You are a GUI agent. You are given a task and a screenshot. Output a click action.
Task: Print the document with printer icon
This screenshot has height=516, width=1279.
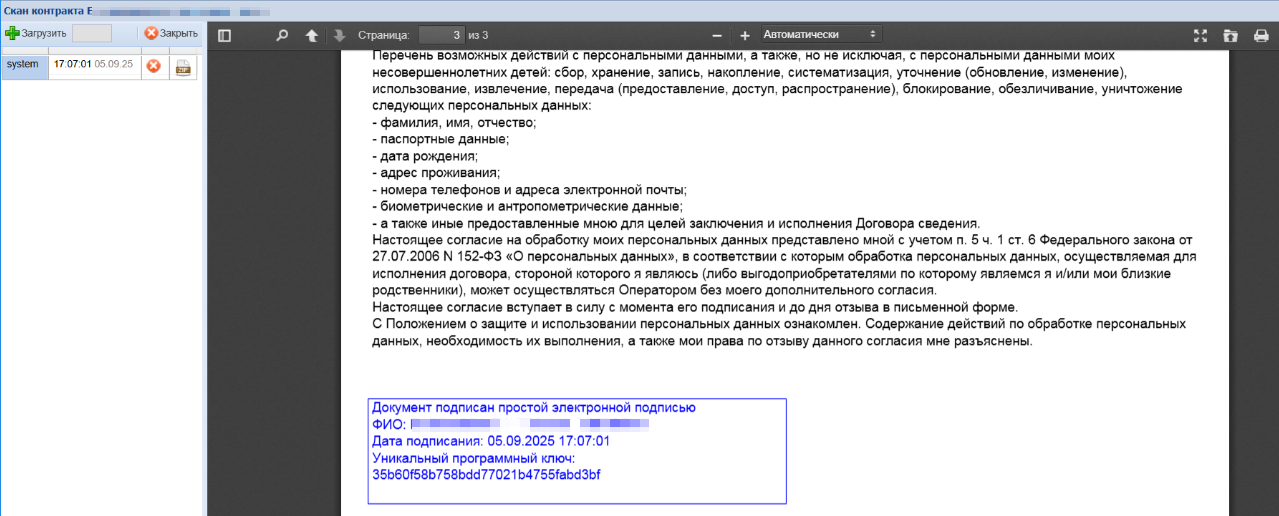point(1259,35)
